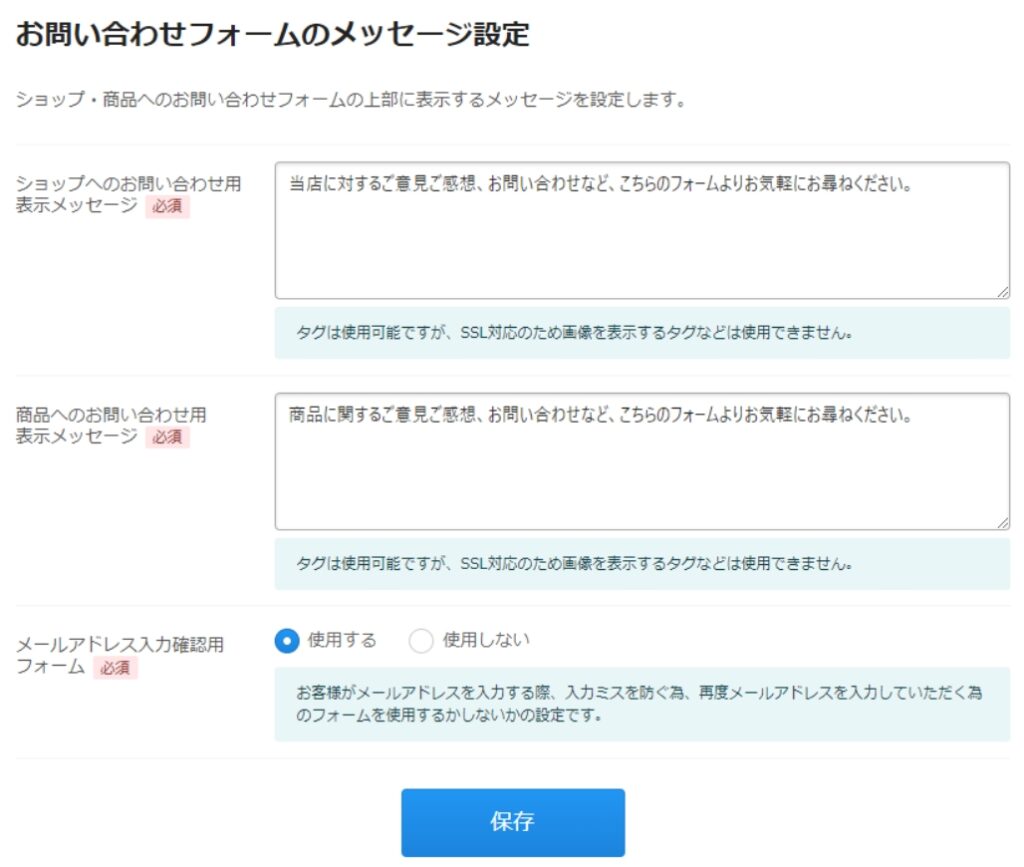1024x867 pixels.
Task: Select the 使用する radio button
Action: pyautogui.click(x=287, y=641)
